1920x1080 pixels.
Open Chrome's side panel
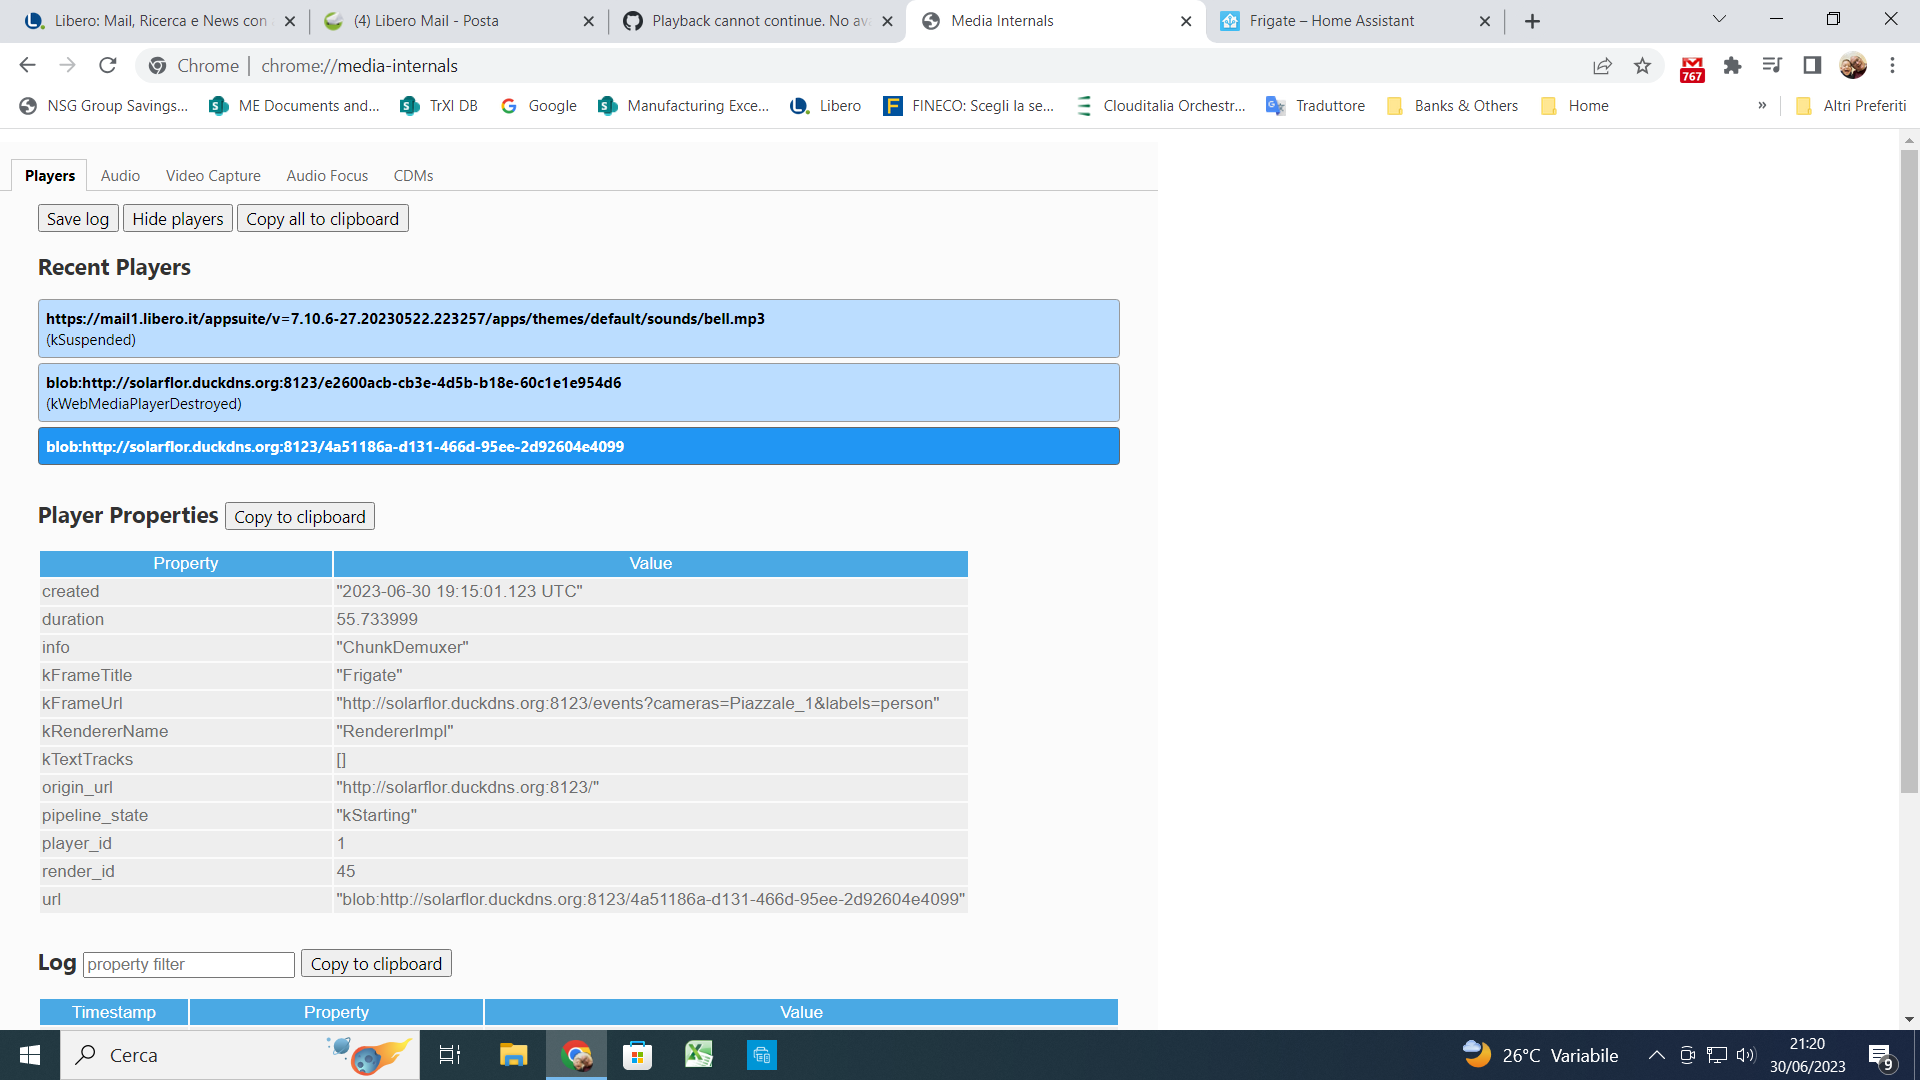[1811, 65]
